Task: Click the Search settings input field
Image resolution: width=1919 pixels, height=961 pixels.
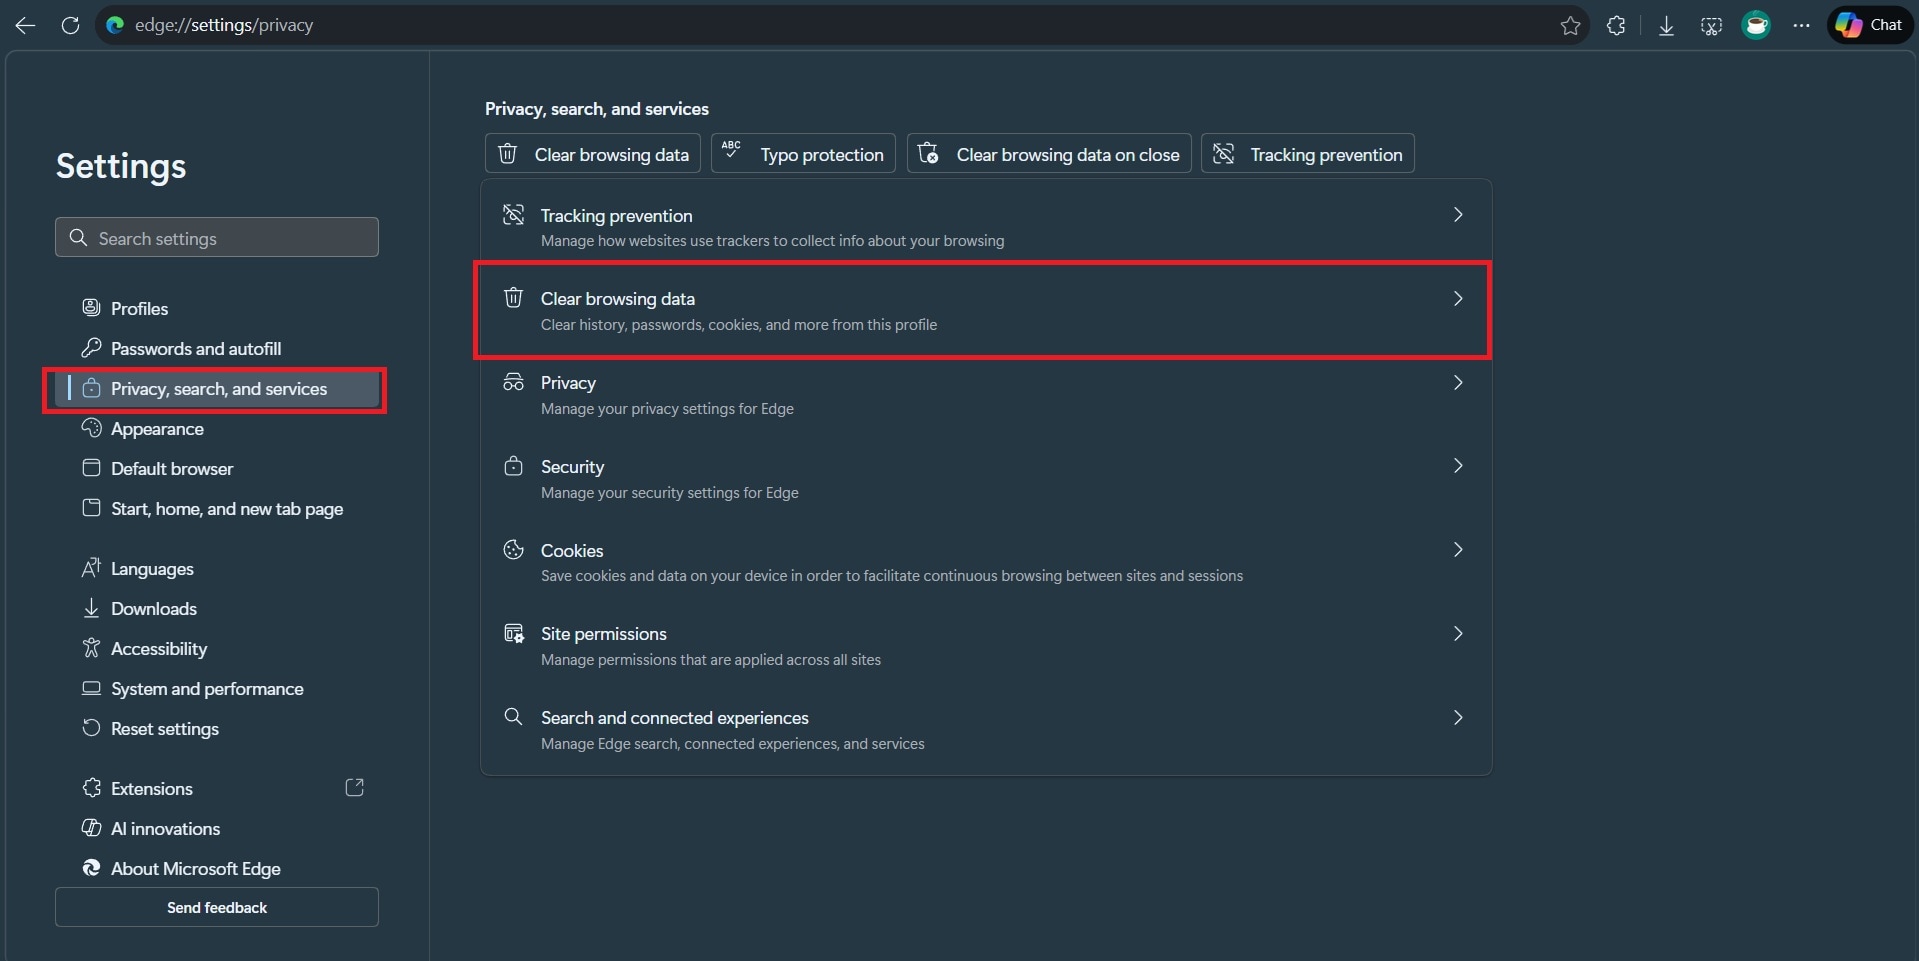Action: [x=216, y=237]
